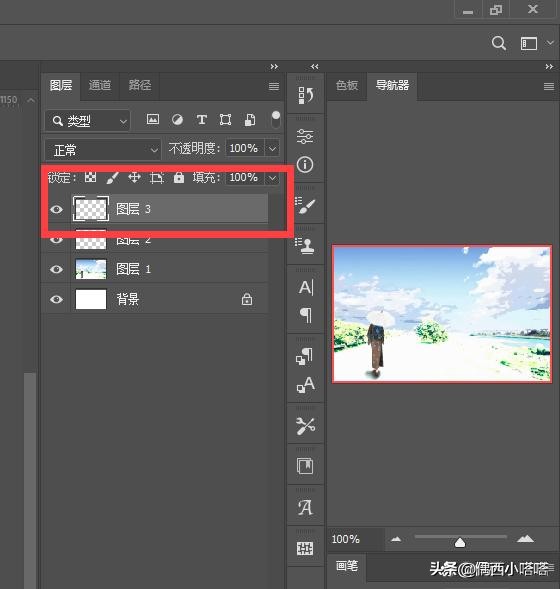
Task: Click the 图层 3 transparent thumbnail
Action: point(91,209)
